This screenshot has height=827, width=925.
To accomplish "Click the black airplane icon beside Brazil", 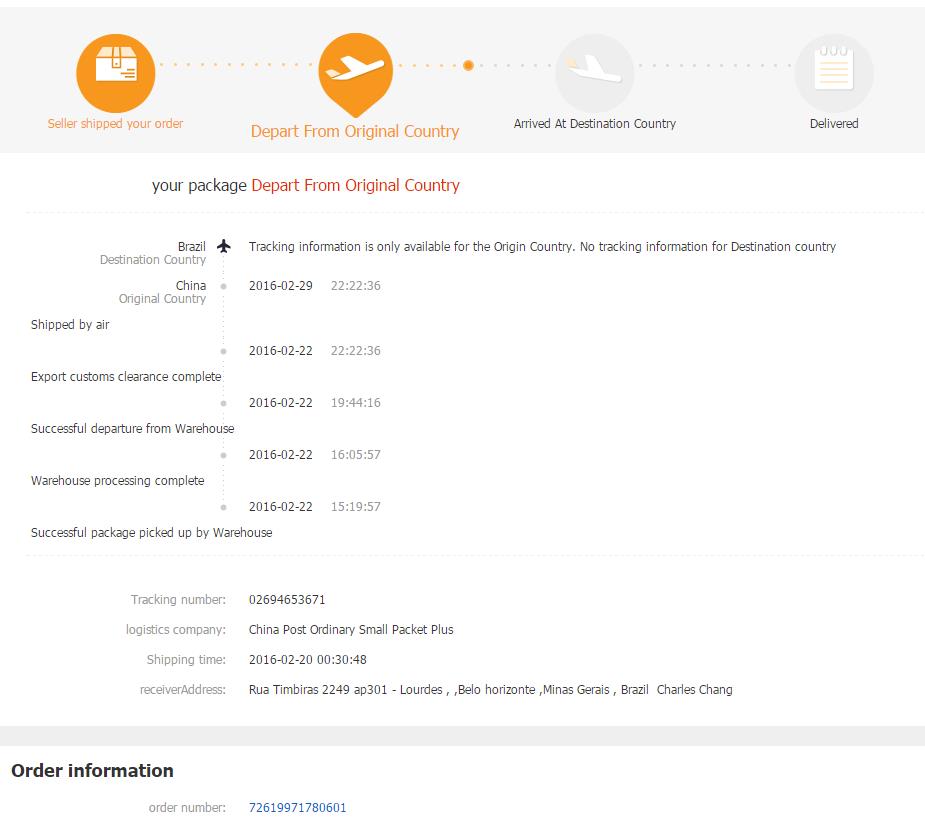I will pyautogui.click(x=224, y=246).
